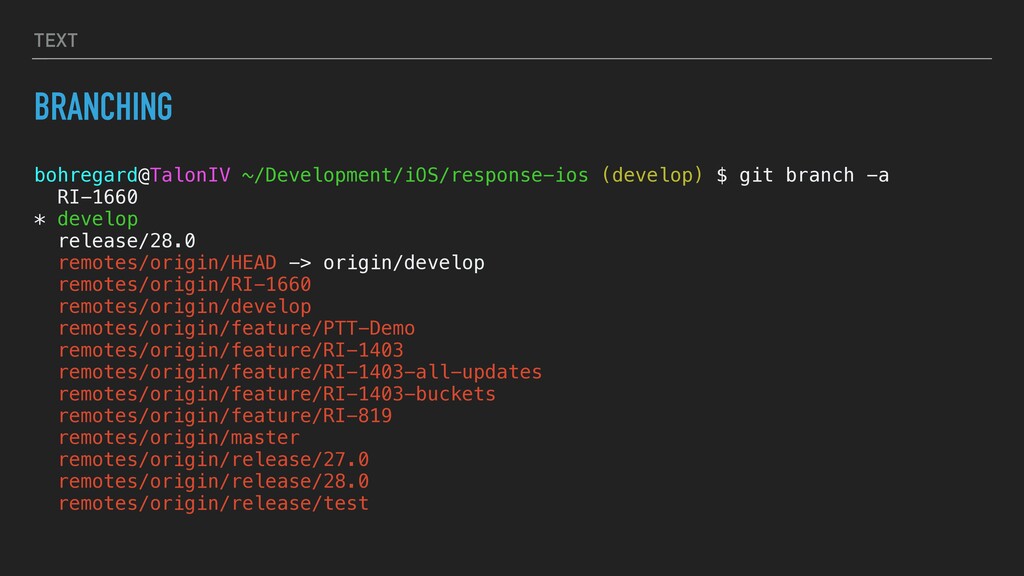Viewport: 1024px width, 576px height.
Task: Click the git branch -a command
Action: pyautogui.click(x=813, y=176)
